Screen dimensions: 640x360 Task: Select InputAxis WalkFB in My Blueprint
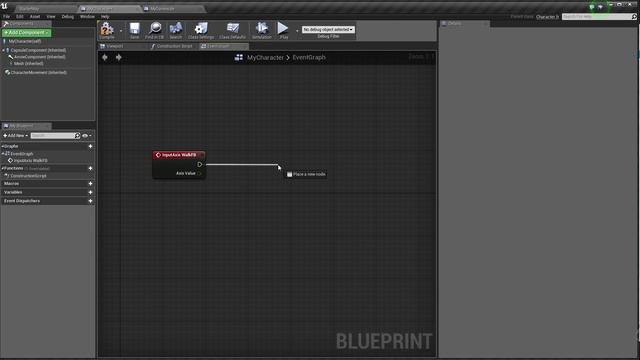coord(31,160)
